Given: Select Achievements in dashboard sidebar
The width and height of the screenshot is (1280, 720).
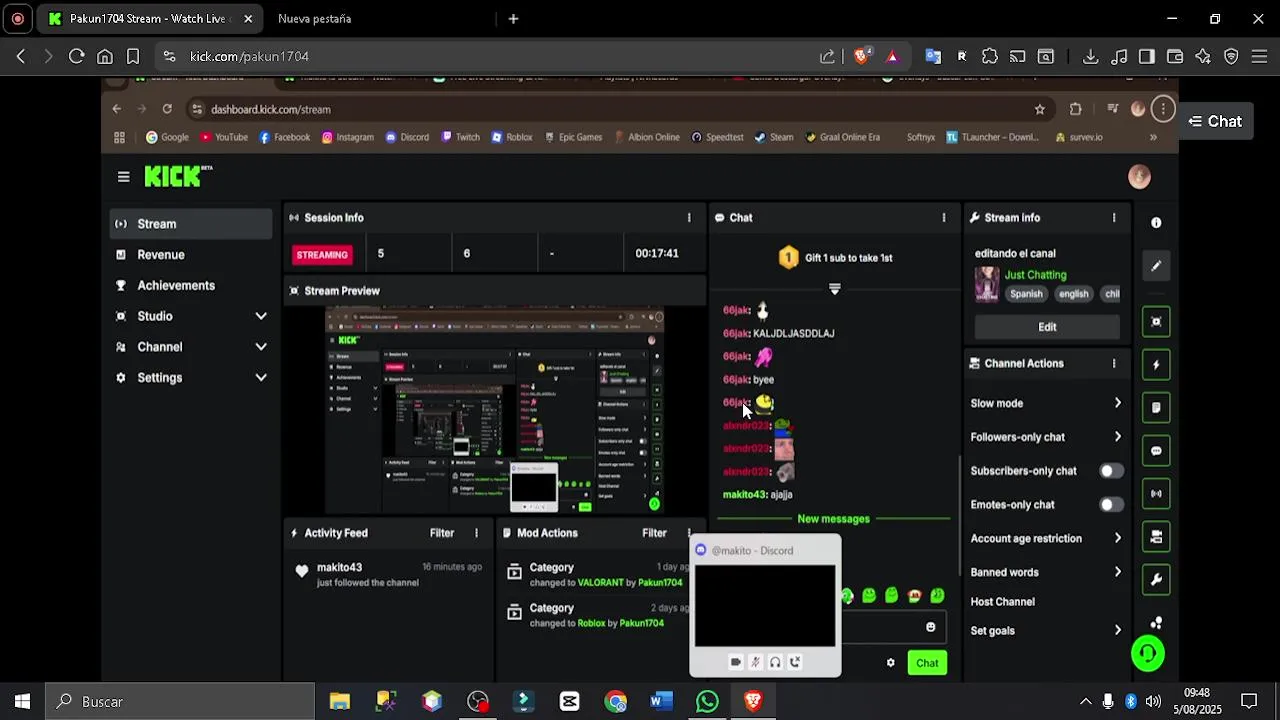Looking at the screenshot, I should click(x=191, y=286).
